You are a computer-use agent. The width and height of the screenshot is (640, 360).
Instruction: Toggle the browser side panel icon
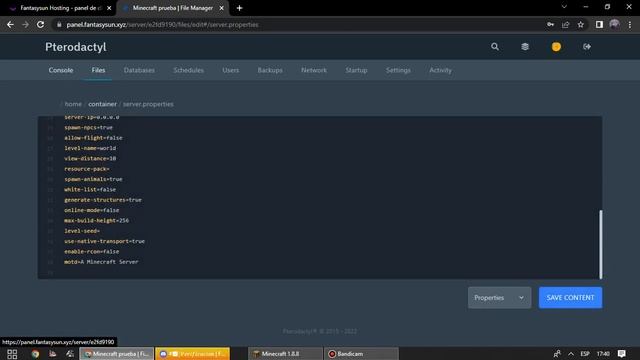pyautogui.click(x=599, y=24)
